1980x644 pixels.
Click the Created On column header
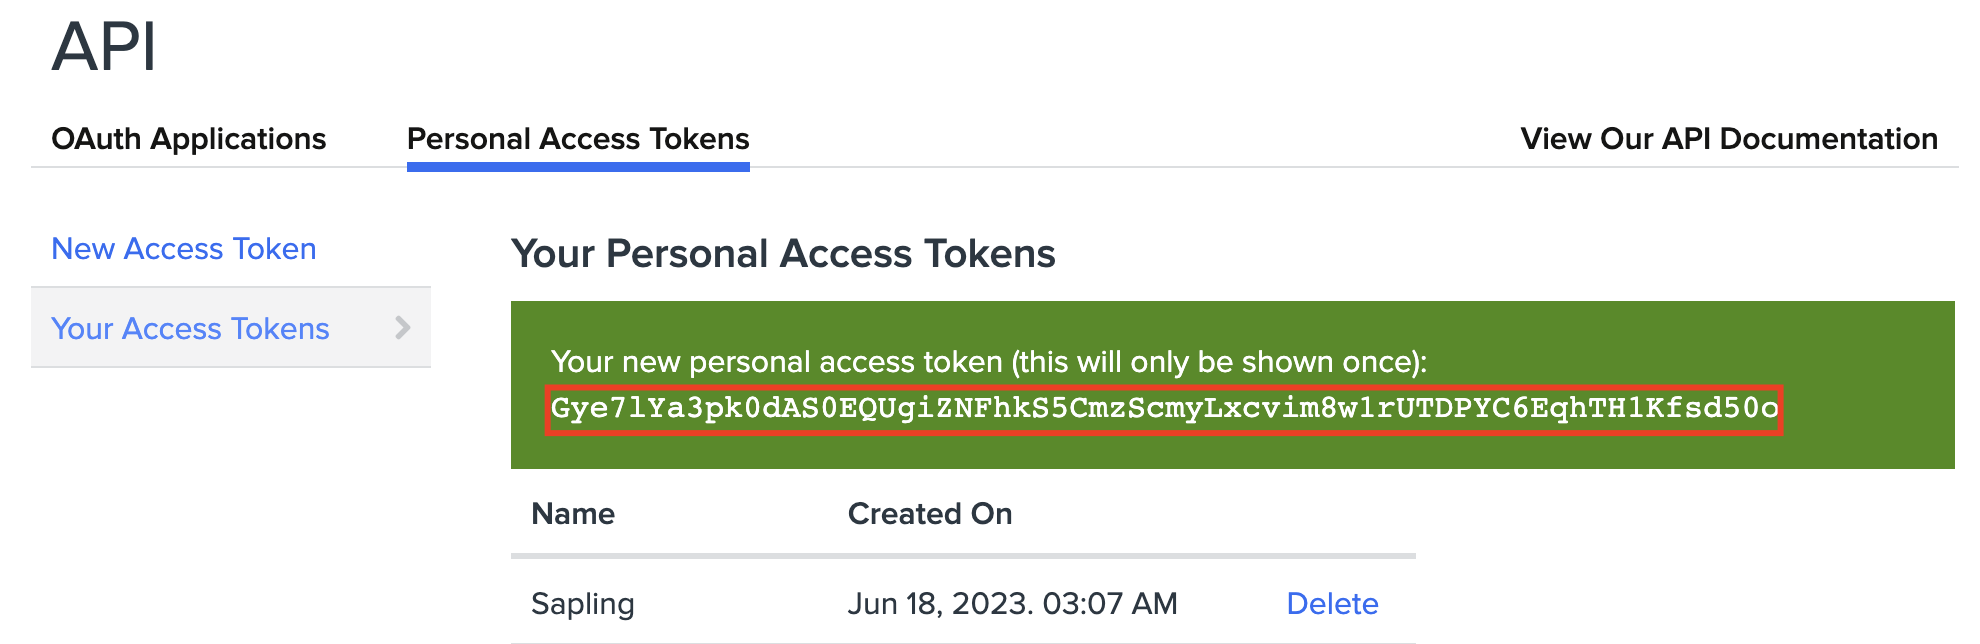pyautogui.click(x=930, y=514)
